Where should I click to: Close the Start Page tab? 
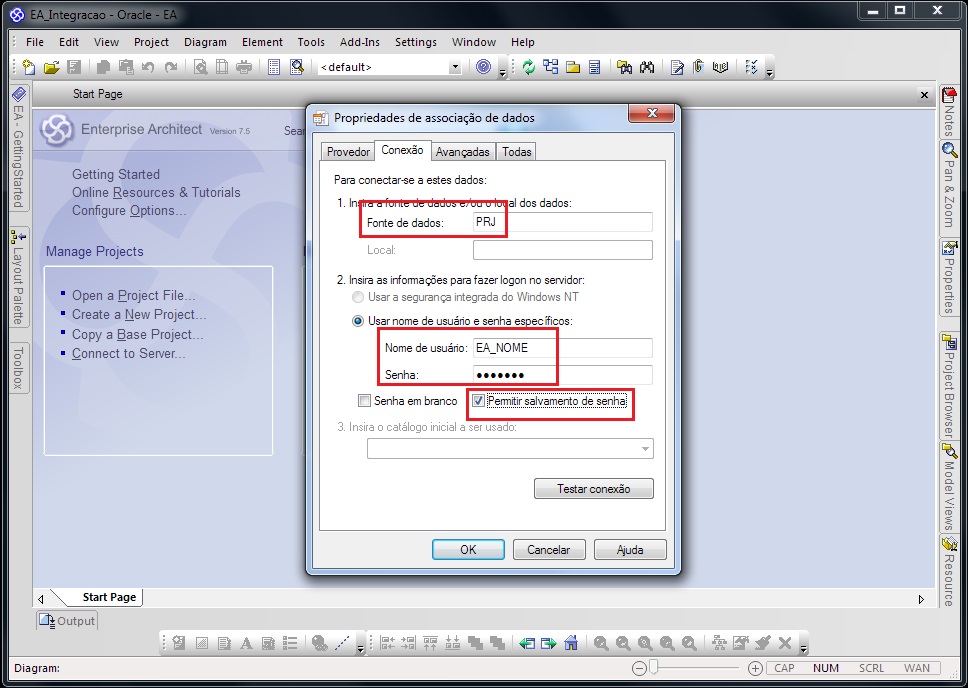pos(924,94)
